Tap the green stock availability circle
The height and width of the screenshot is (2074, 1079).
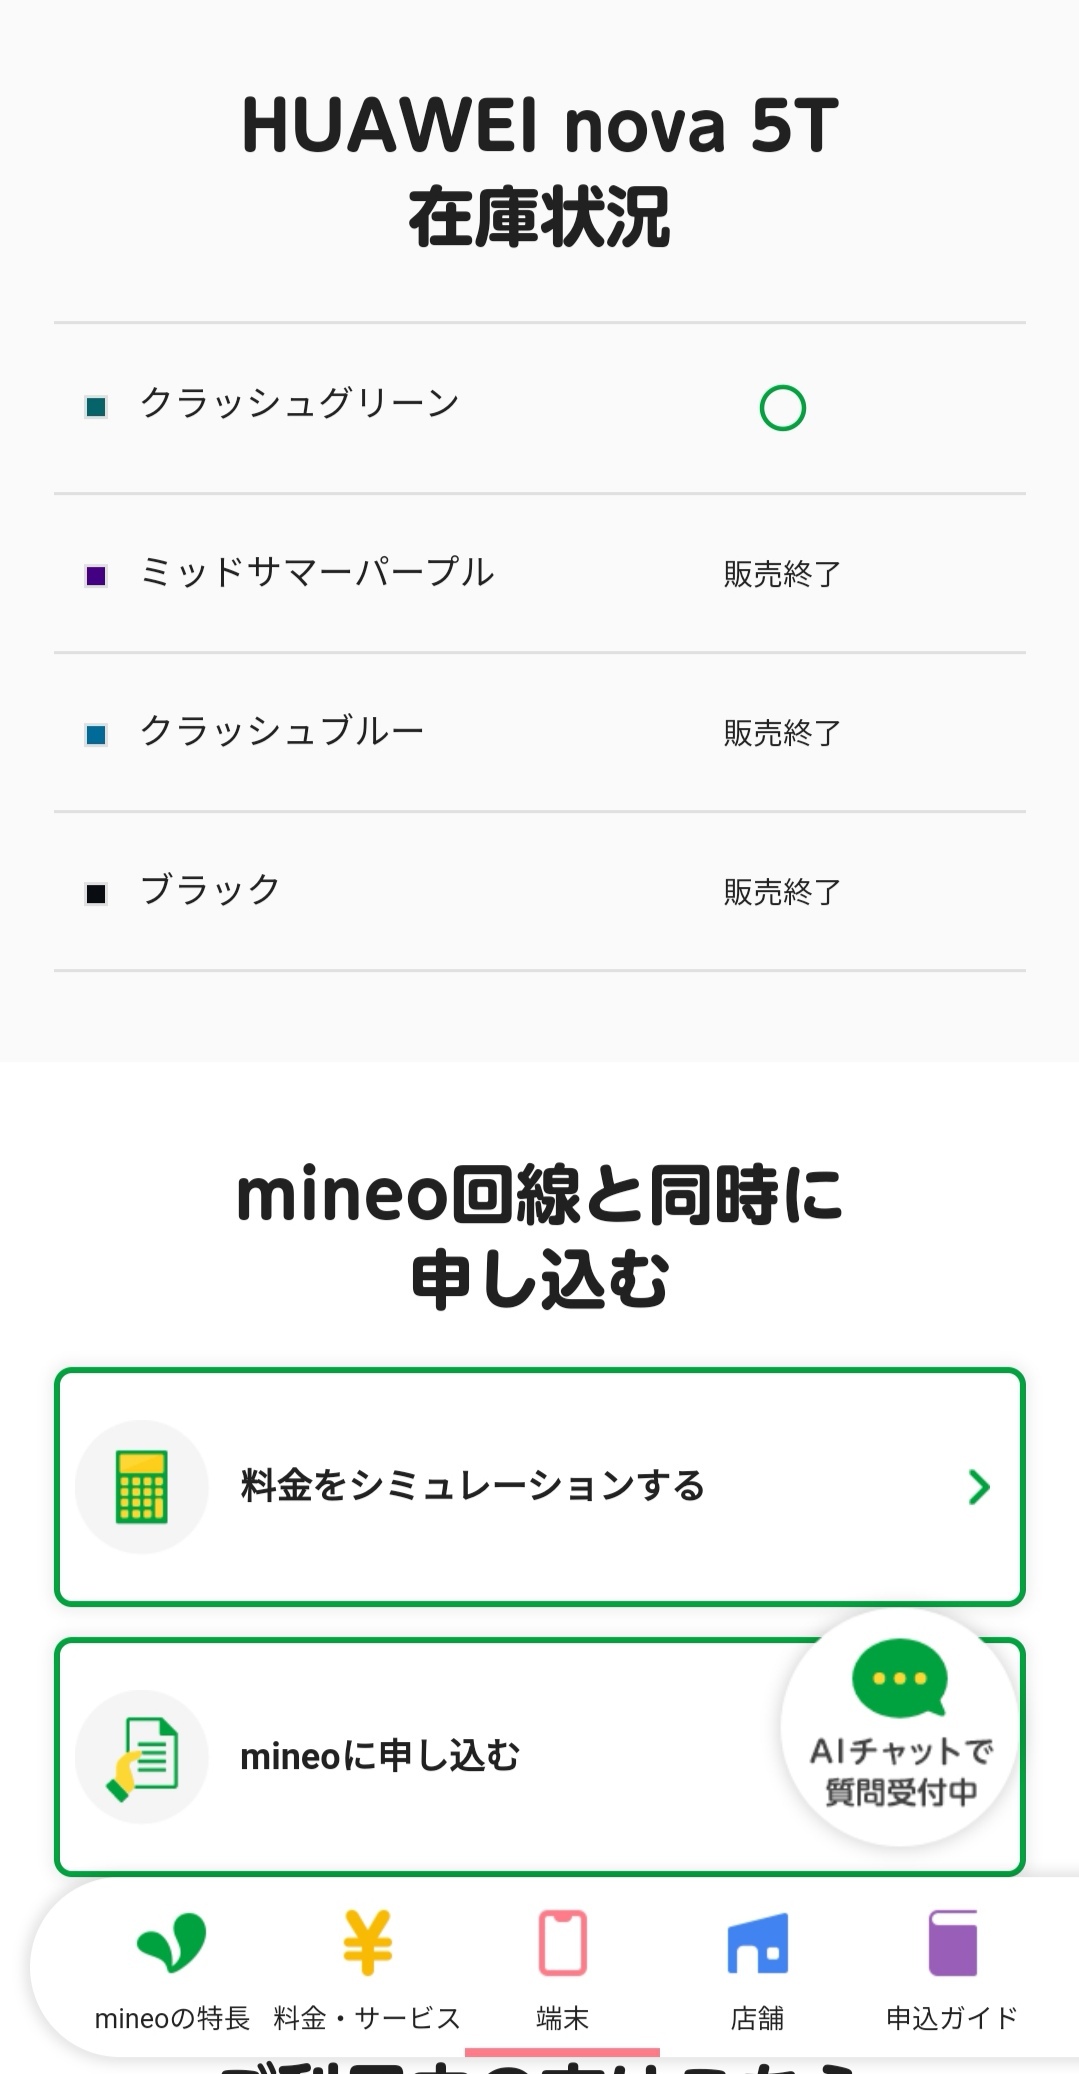(x=782, y=408)
